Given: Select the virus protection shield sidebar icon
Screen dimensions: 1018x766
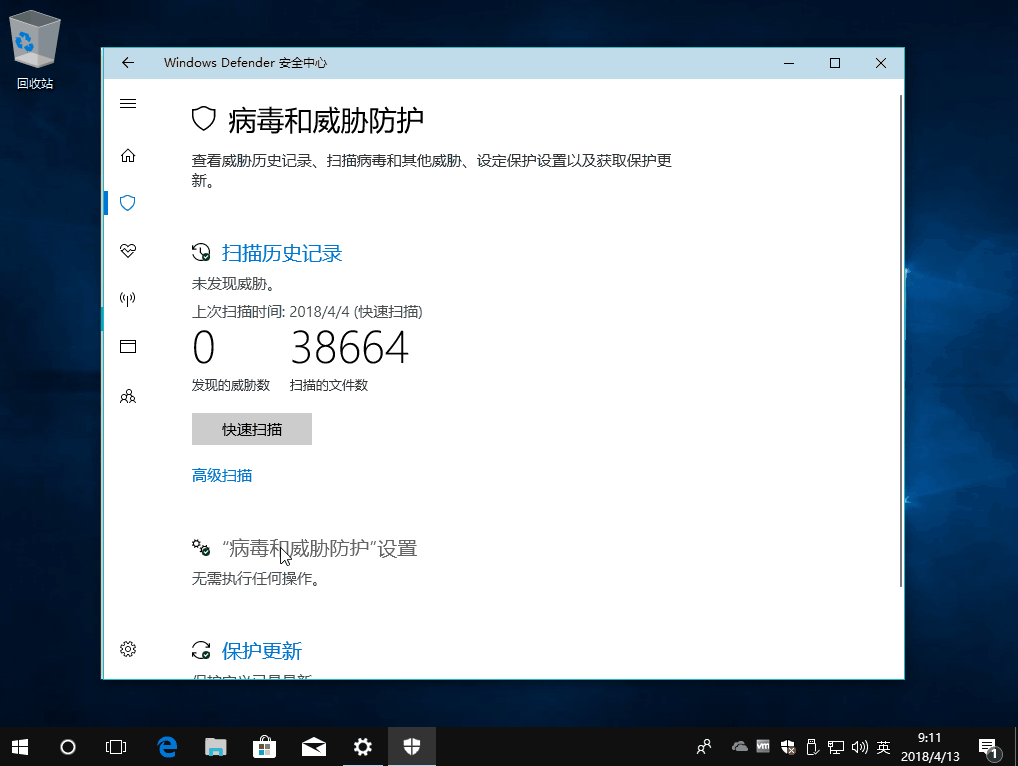Looking at the screenshot, I should tap(127, 203).
